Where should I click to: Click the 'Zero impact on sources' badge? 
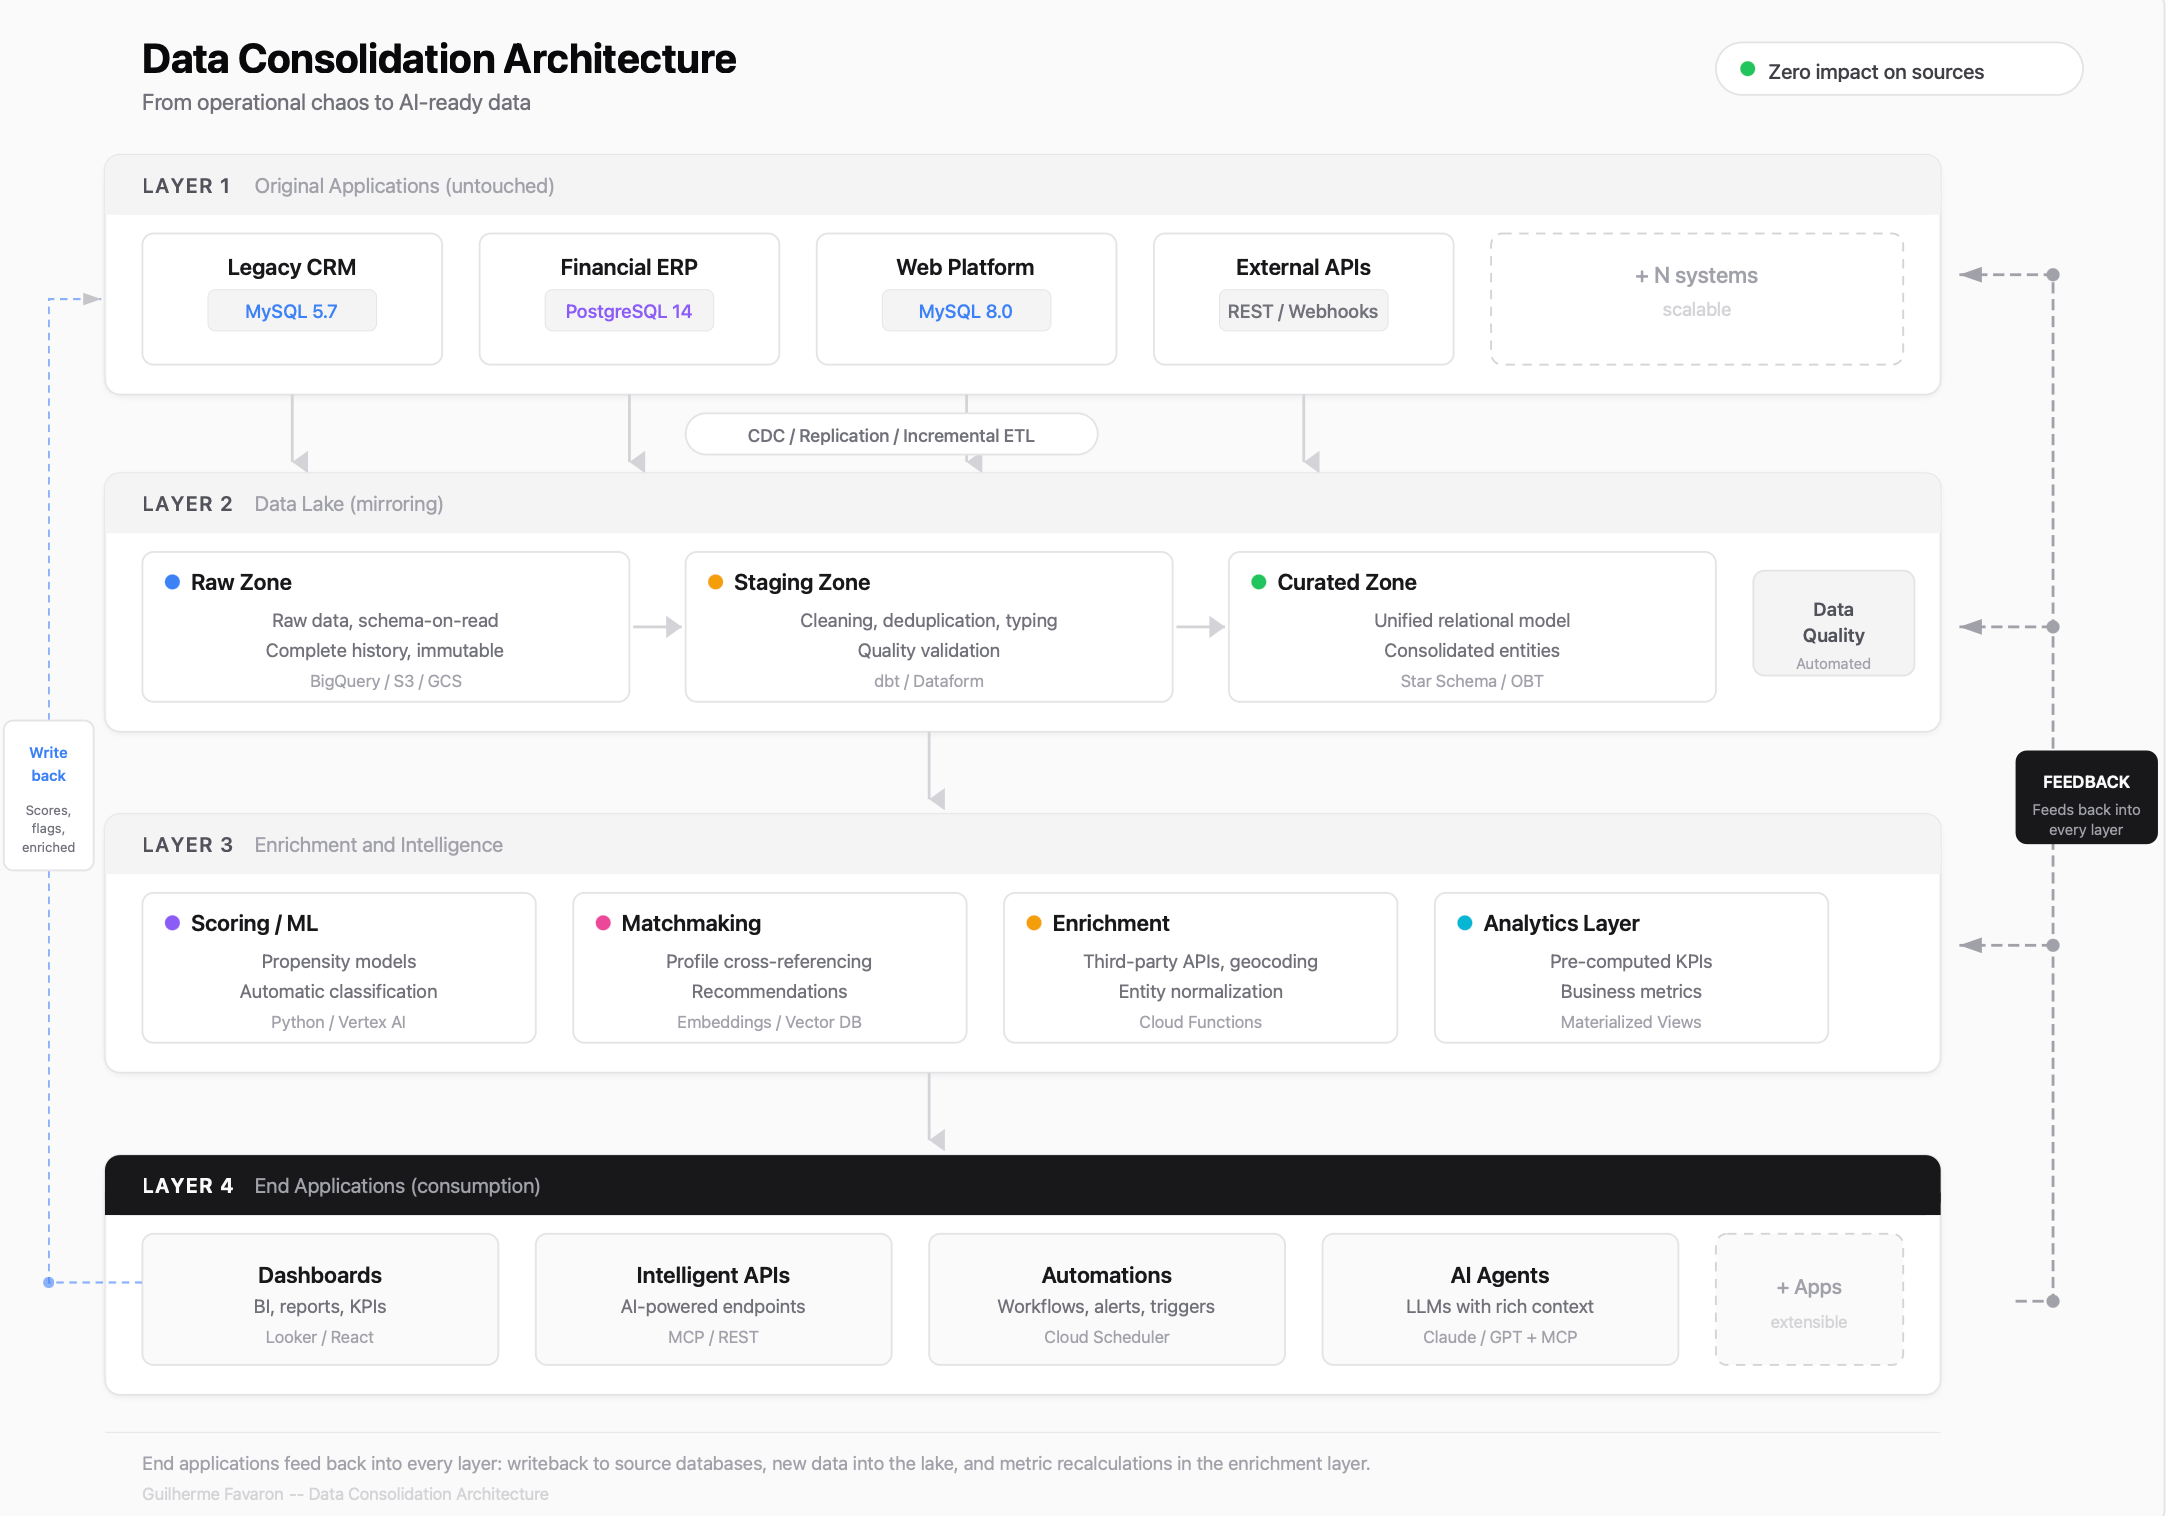[1899, 69]
